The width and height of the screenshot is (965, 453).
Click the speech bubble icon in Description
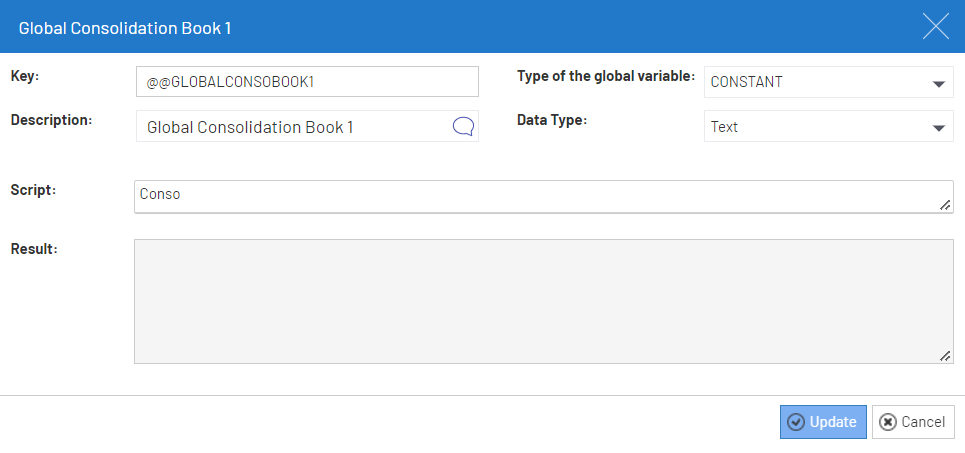click(463, 126)
